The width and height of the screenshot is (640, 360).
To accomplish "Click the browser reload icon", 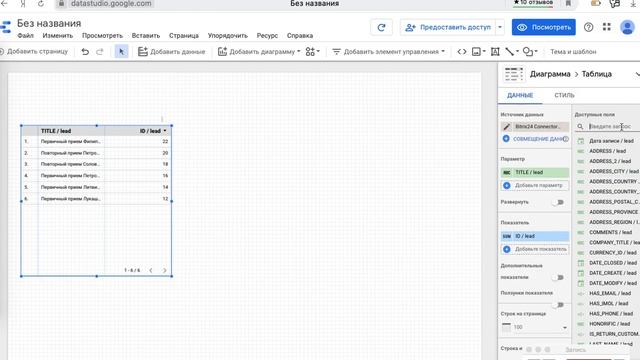I will [40, 4].
